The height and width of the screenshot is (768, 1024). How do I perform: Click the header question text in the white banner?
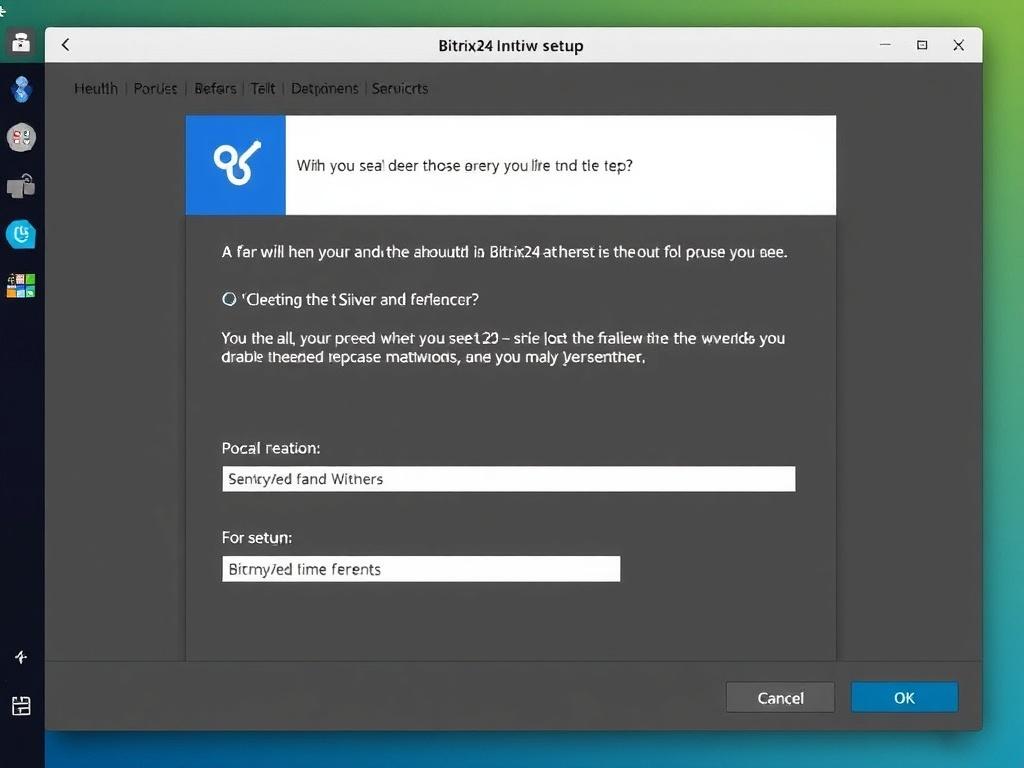[464, 165]
